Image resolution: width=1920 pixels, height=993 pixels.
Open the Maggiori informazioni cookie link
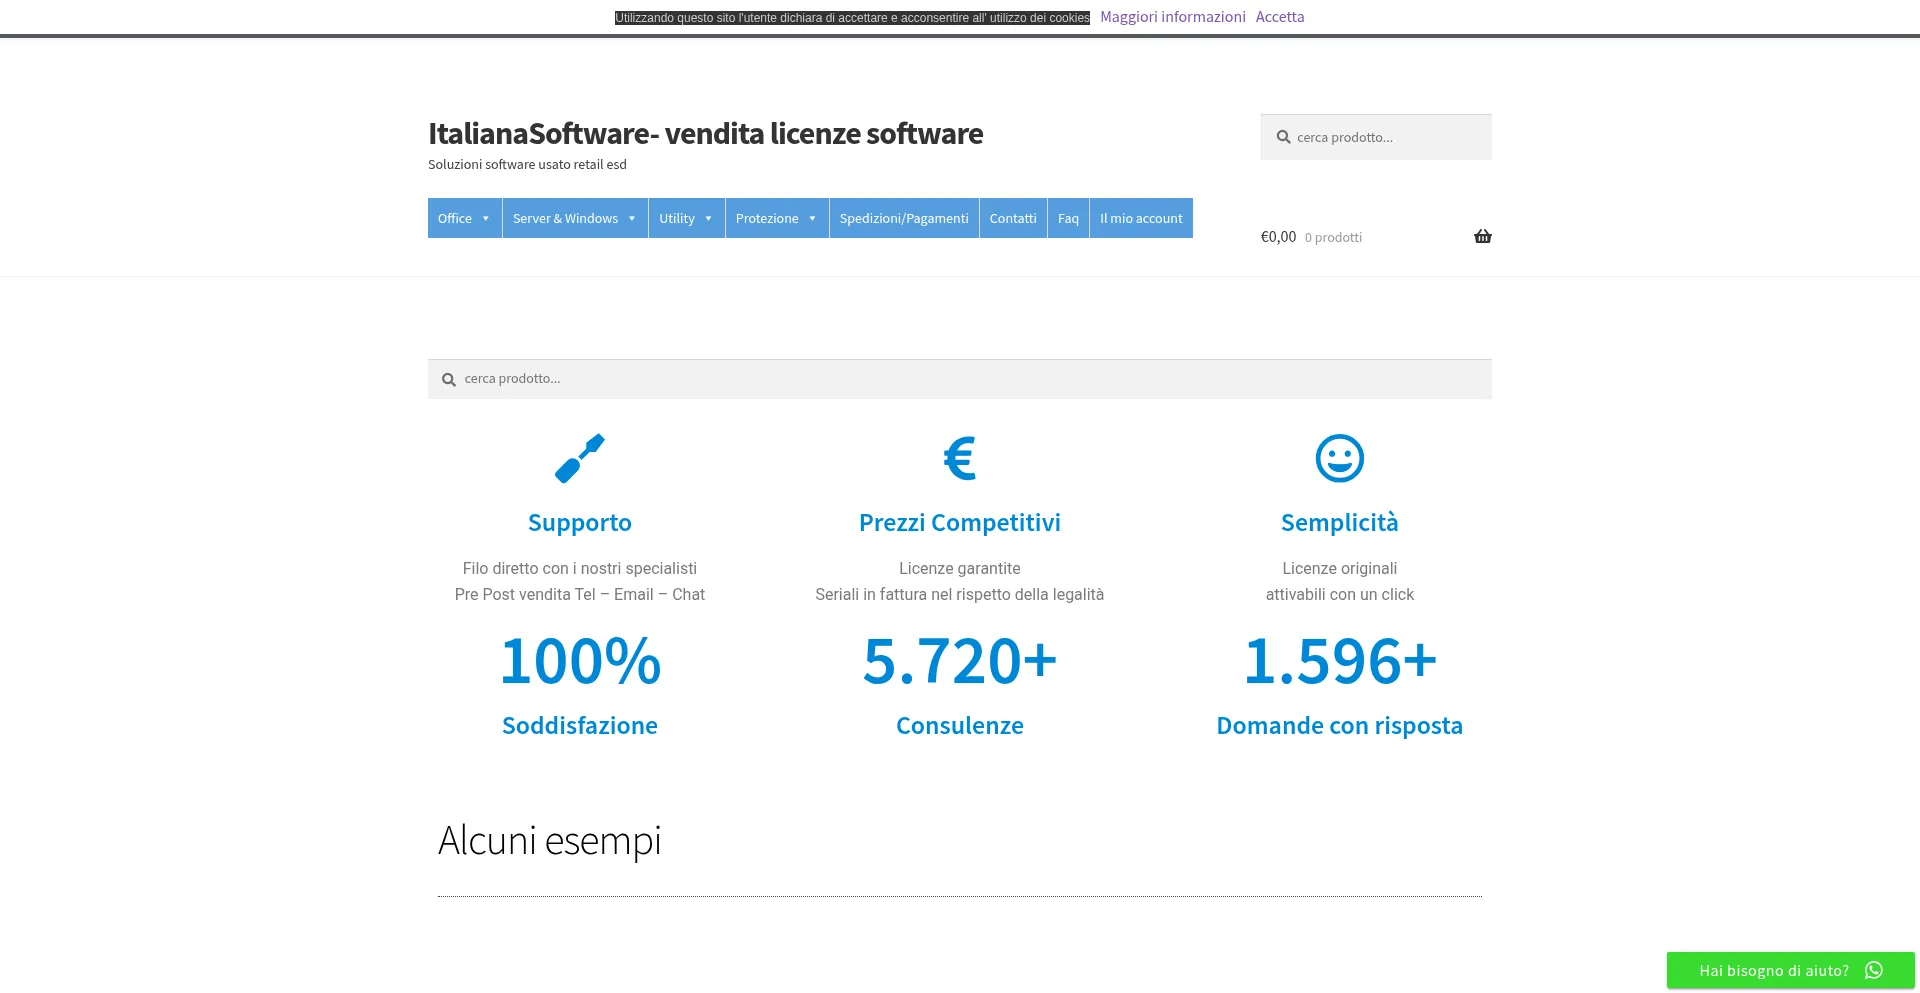coord(1172,17)
